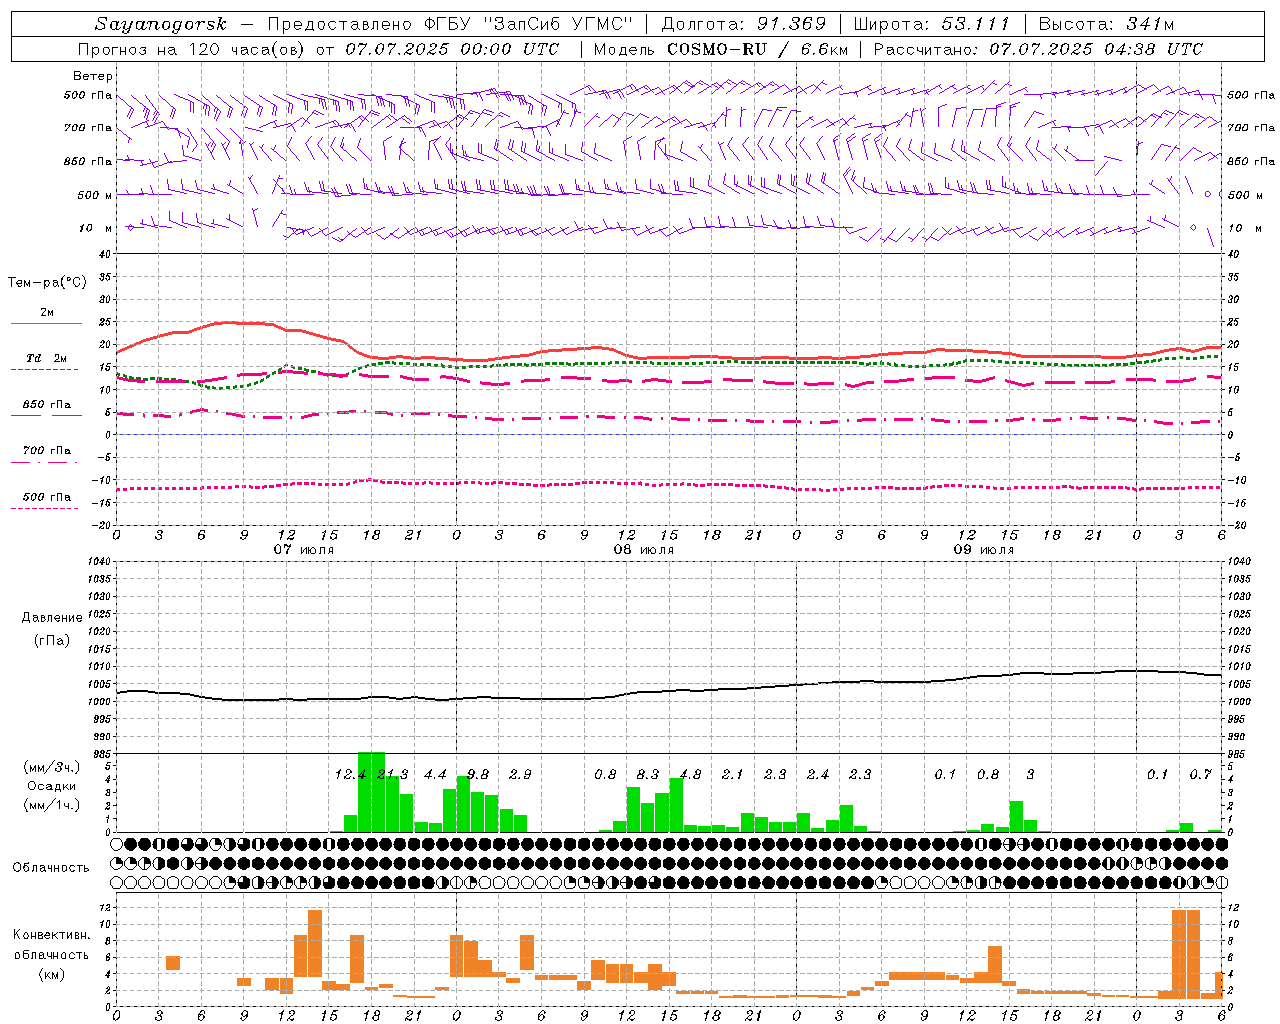Select the "(мм/1ч.)" unit label
This screenshot has height=1024, width=1280.
(51, 805)
